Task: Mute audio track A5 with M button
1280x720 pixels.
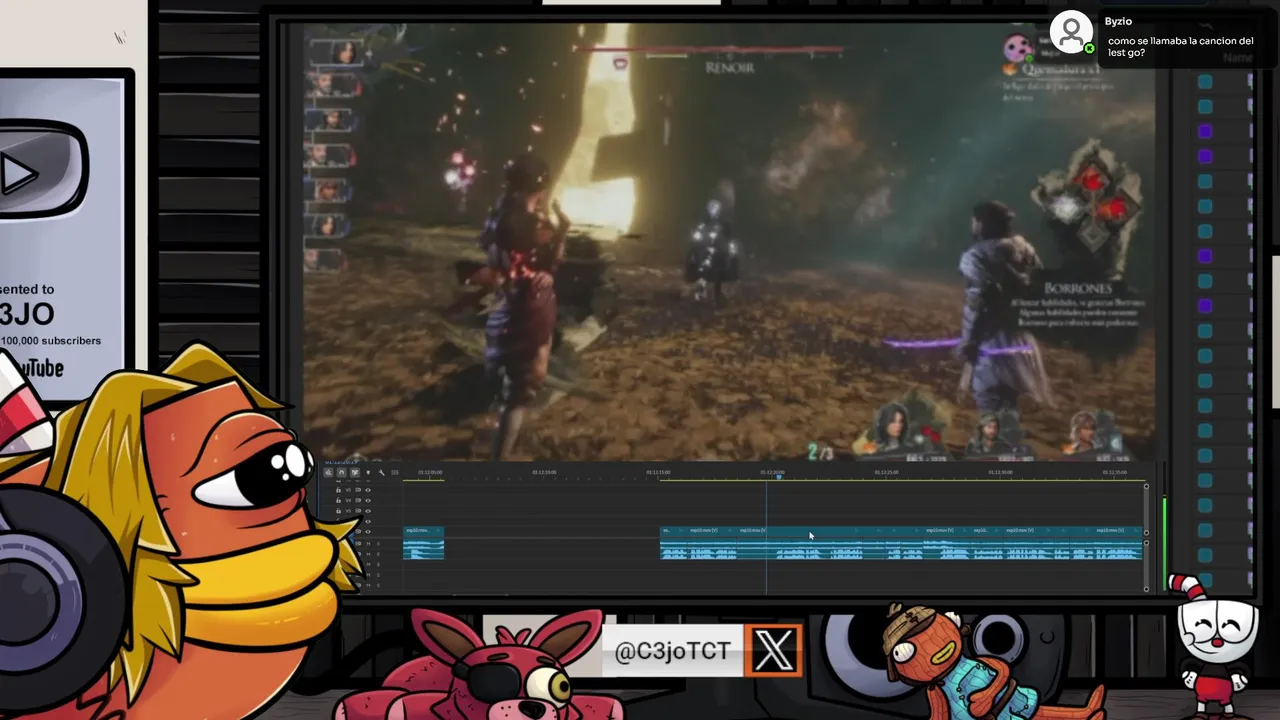Action: [368, 585]
